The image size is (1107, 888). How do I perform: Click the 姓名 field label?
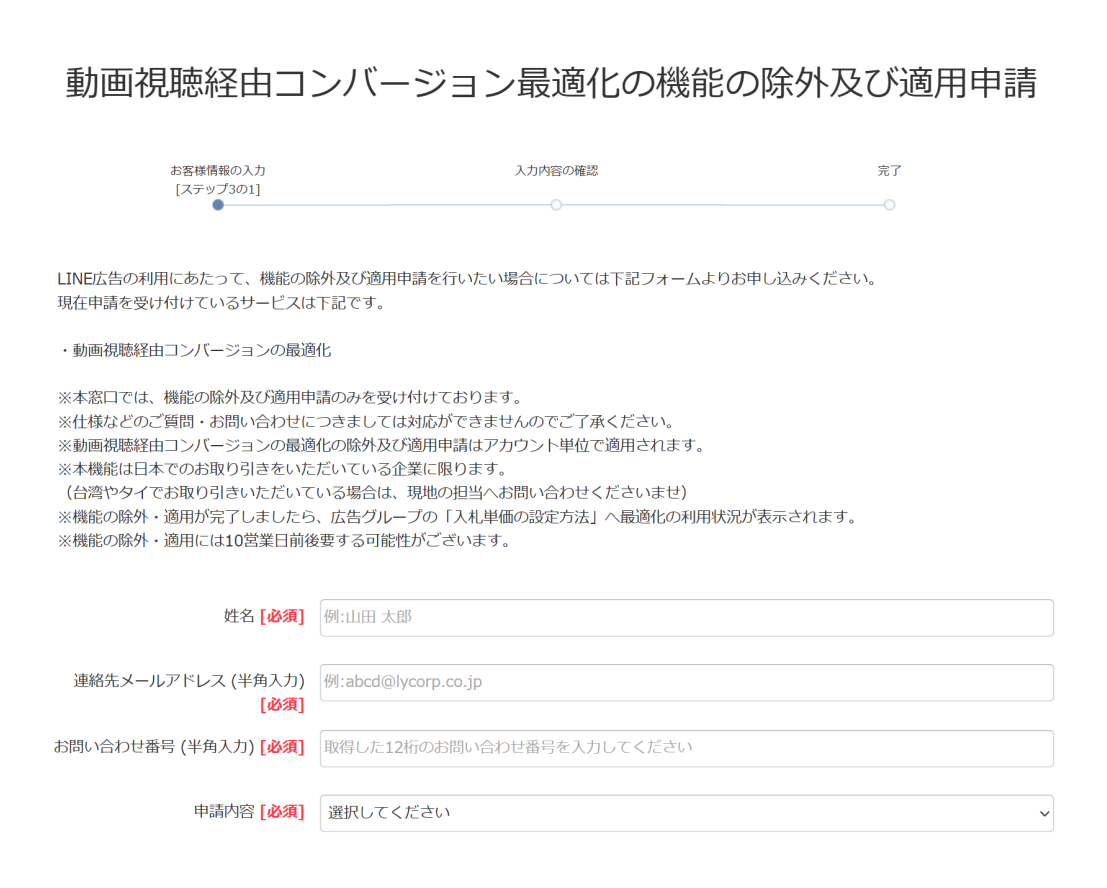coord(239,616)
